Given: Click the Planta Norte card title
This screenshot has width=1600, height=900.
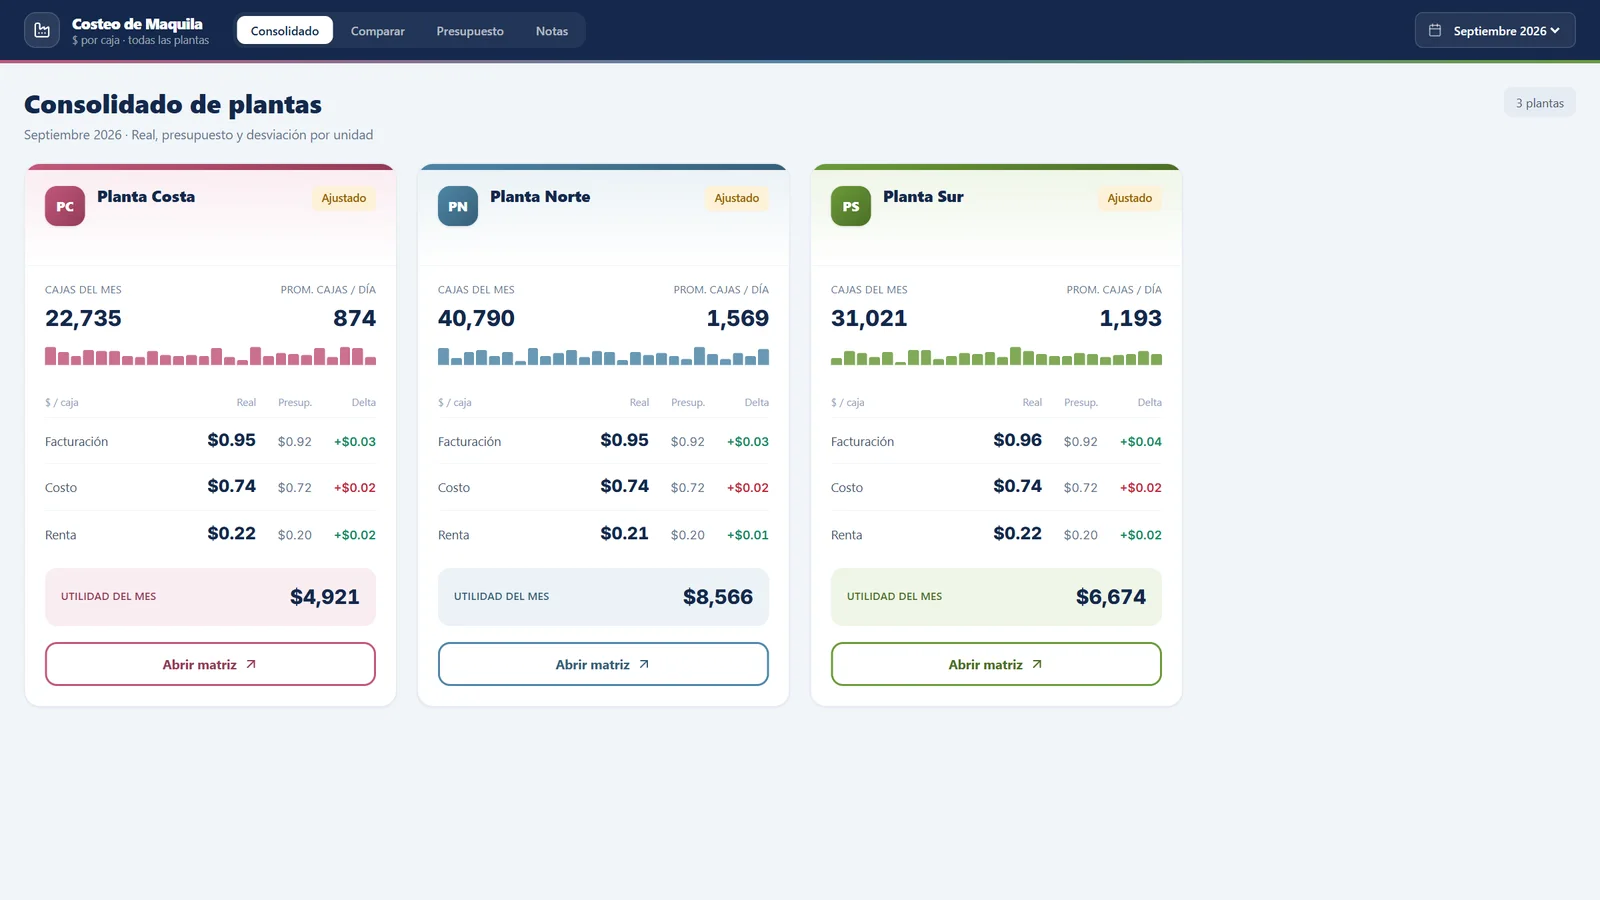Looking at the screenshot, I should point(540,197).
